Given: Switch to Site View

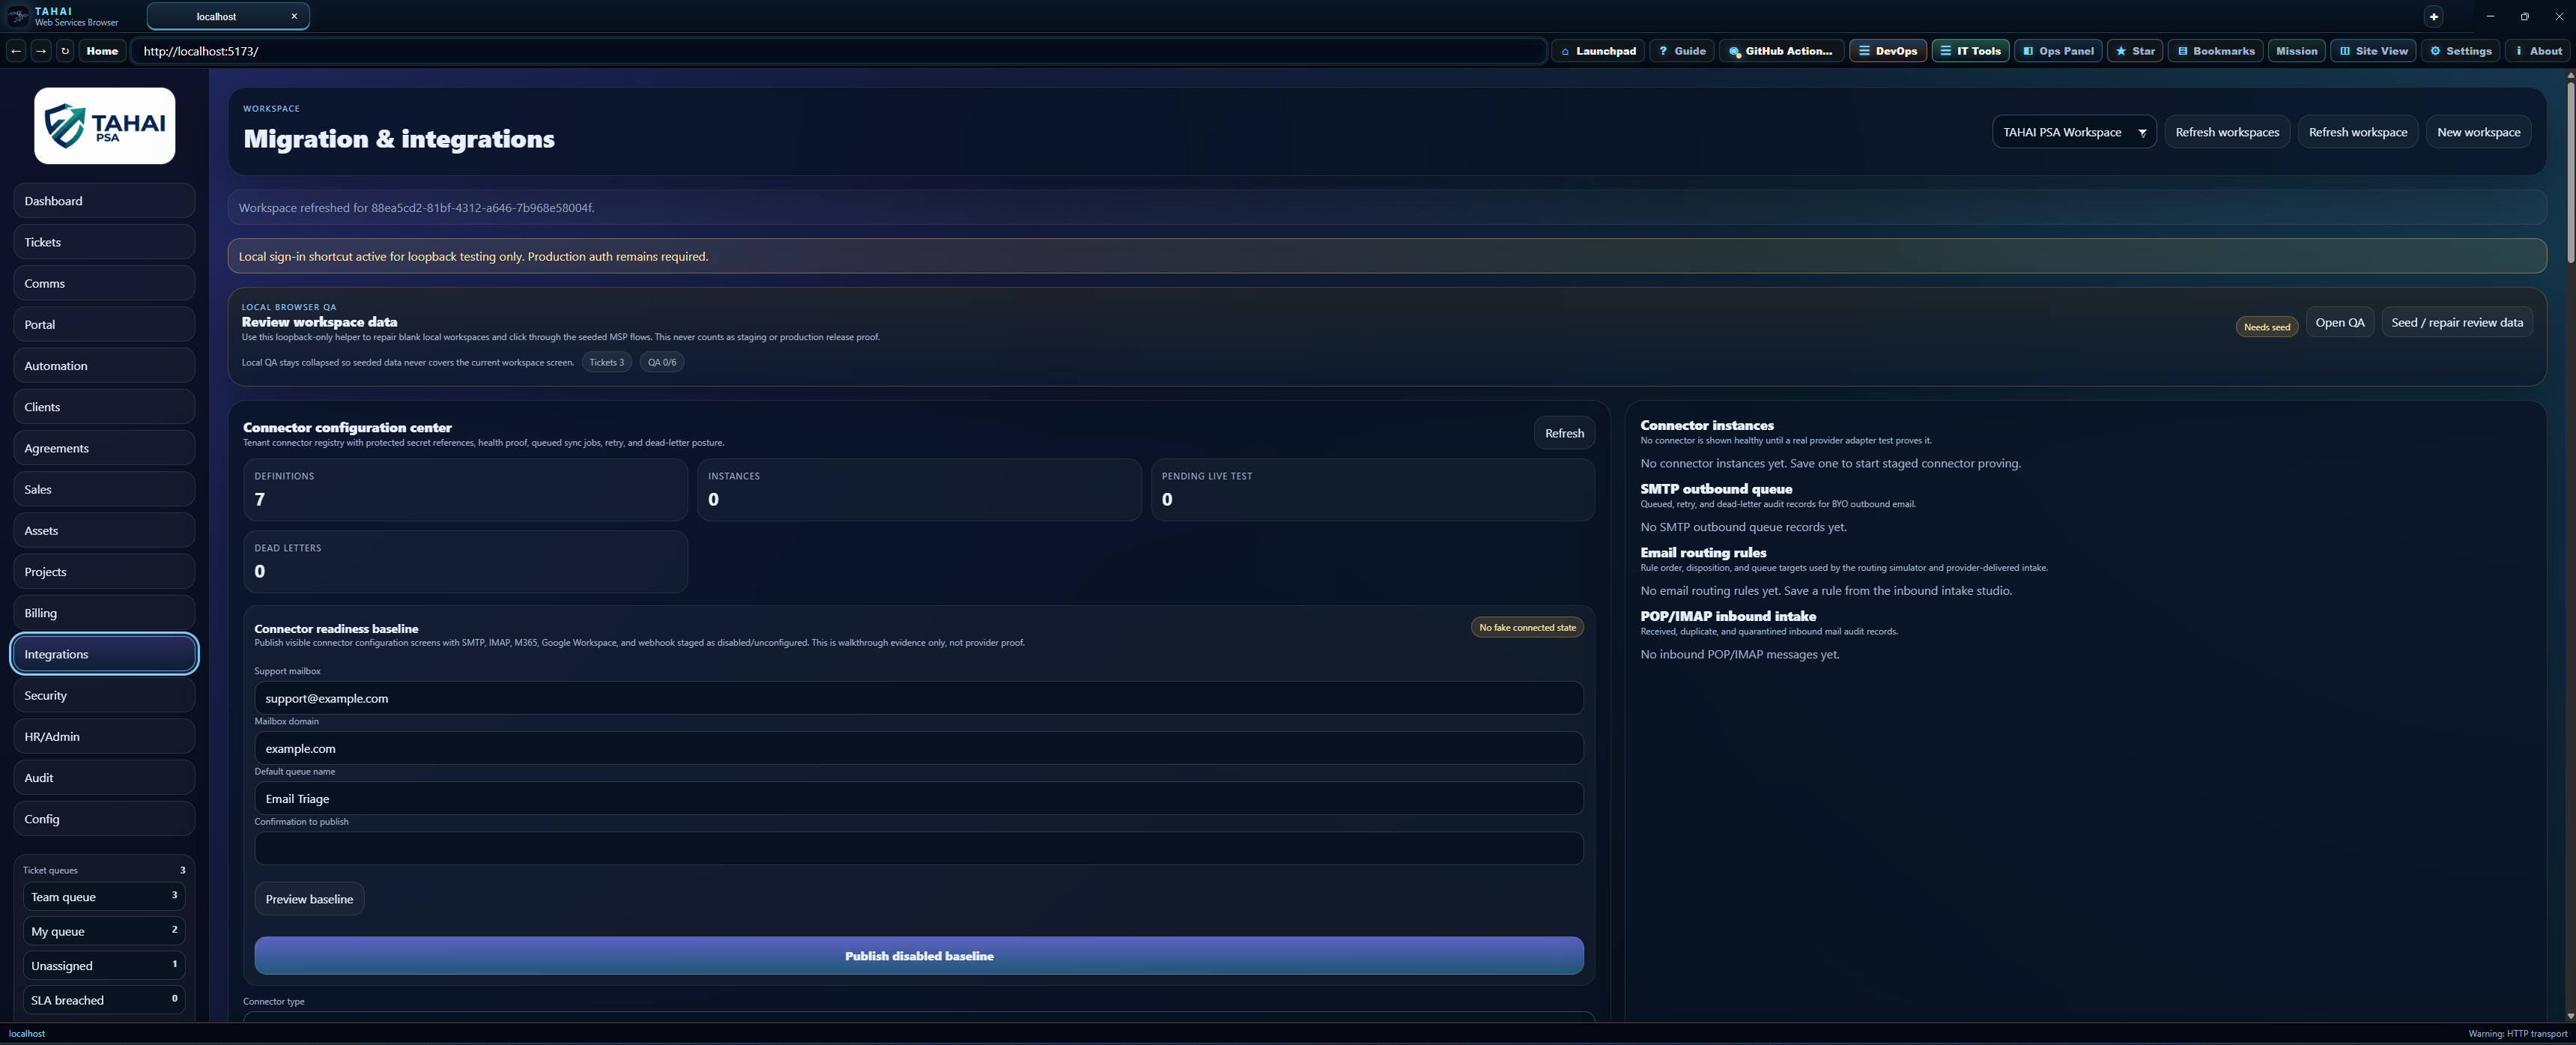Looking at the screenshot, I should coord(2373,51).
